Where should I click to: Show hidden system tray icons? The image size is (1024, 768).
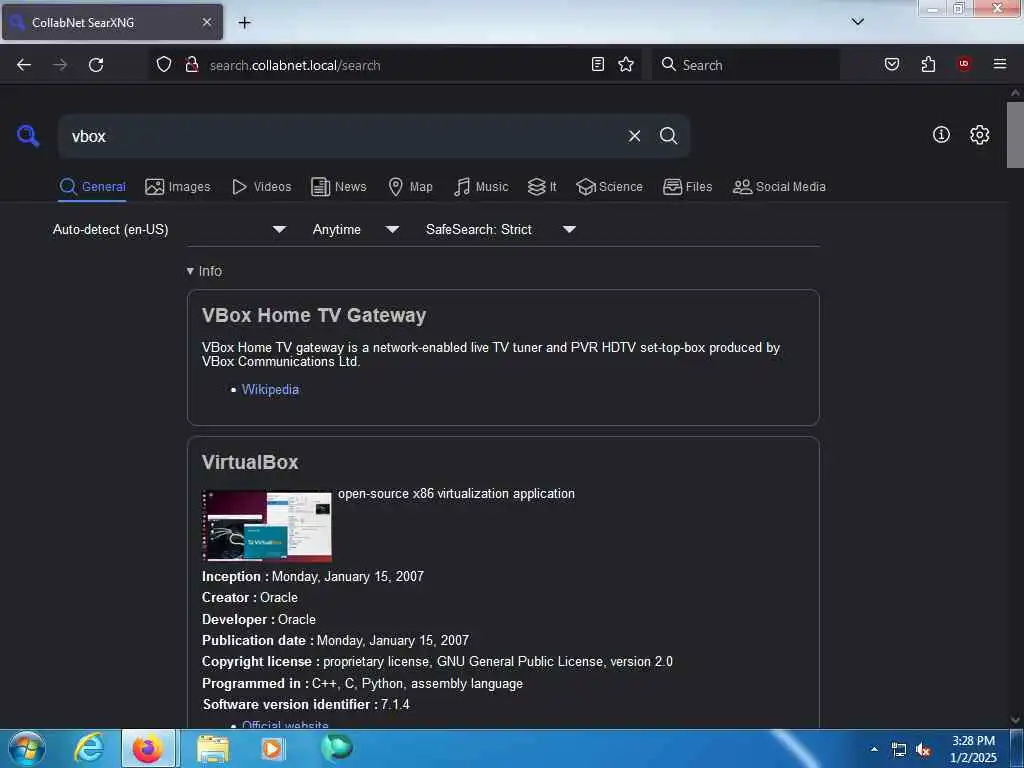[874, 749]
